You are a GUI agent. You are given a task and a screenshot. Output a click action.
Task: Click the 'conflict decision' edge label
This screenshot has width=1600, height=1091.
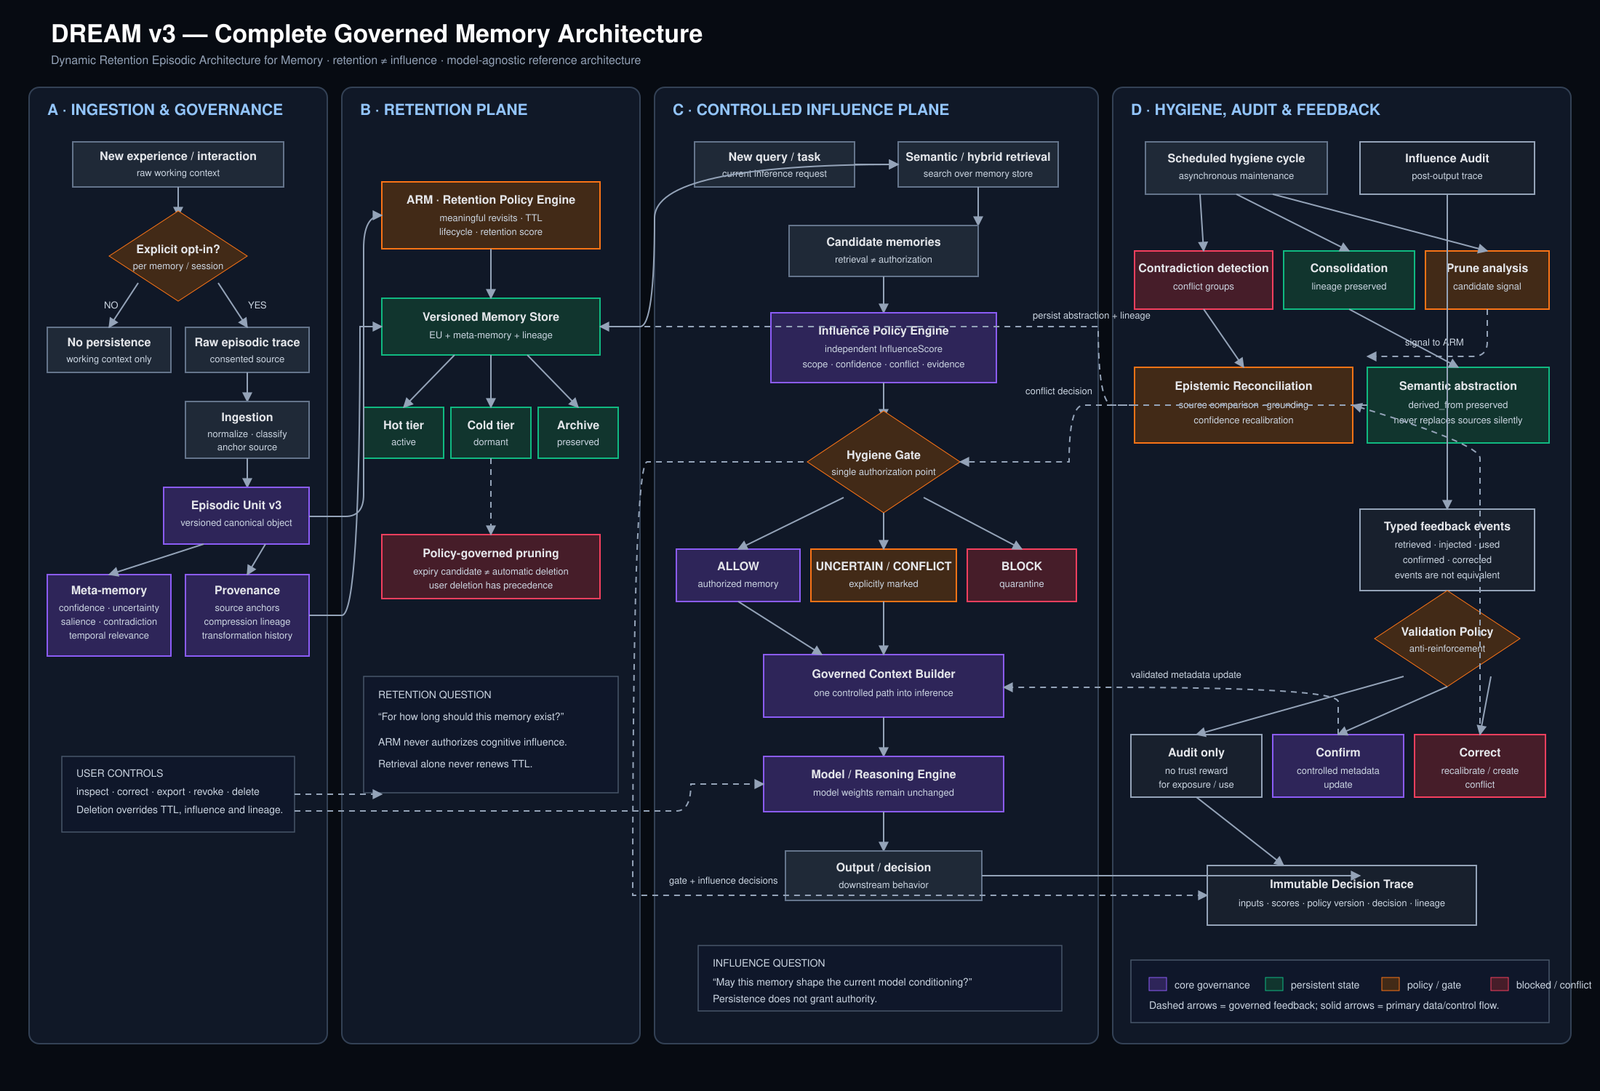pos(1058,391)
